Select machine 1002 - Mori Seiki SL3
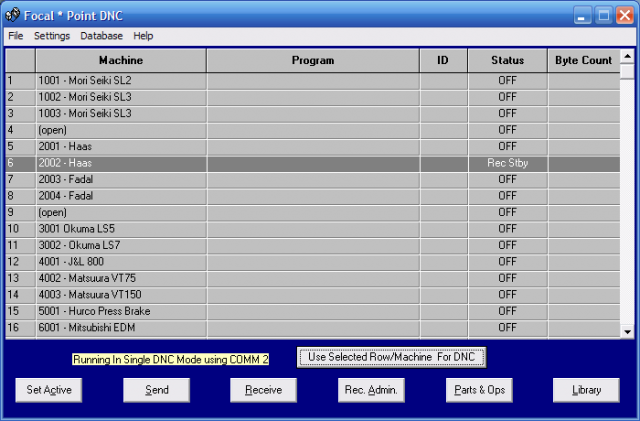Image resolution: width=640 pixels, height=421 pixels. click(x=121, y=97)
